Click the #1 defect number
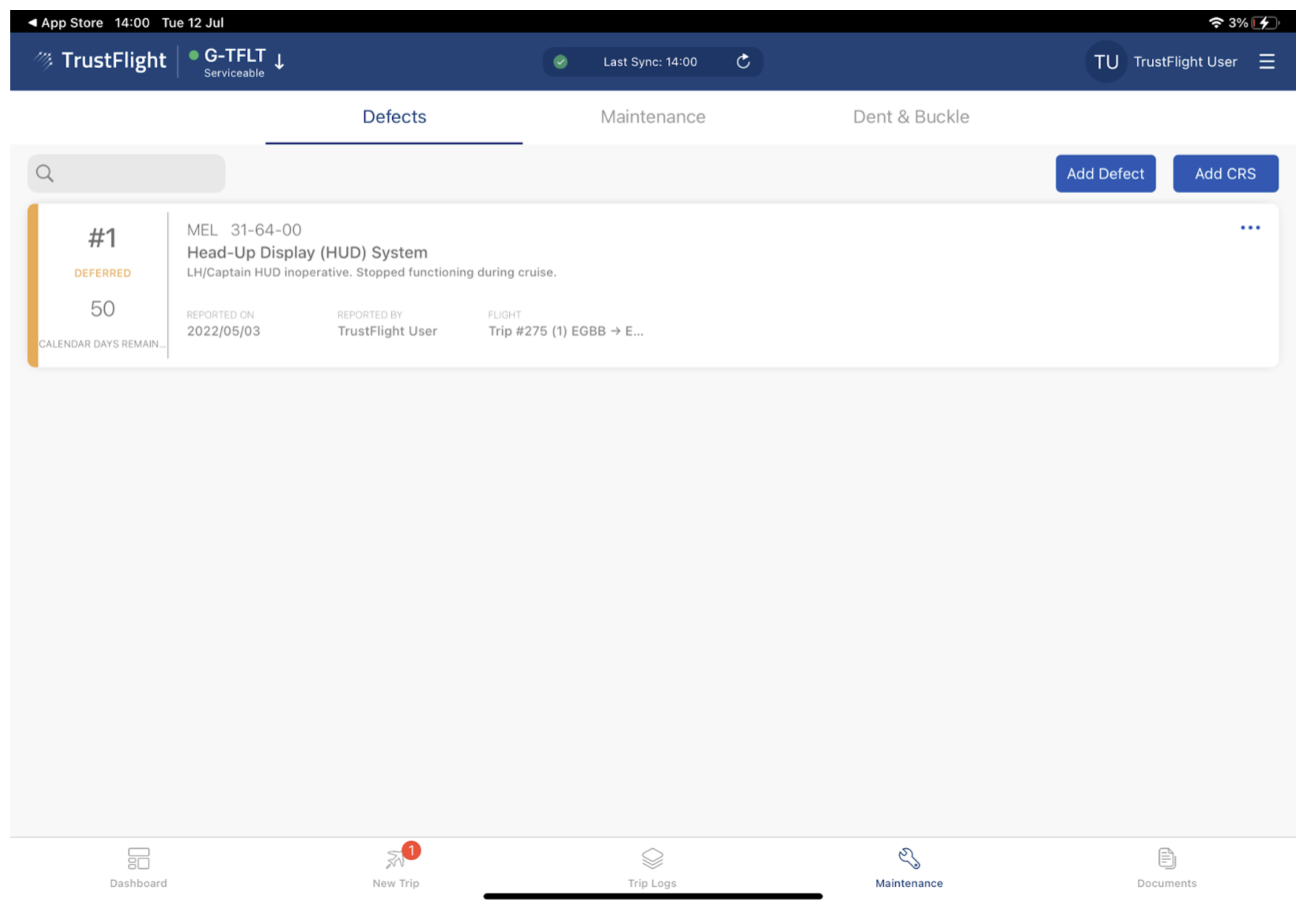 pyautogui.click(x=102, y=238)
